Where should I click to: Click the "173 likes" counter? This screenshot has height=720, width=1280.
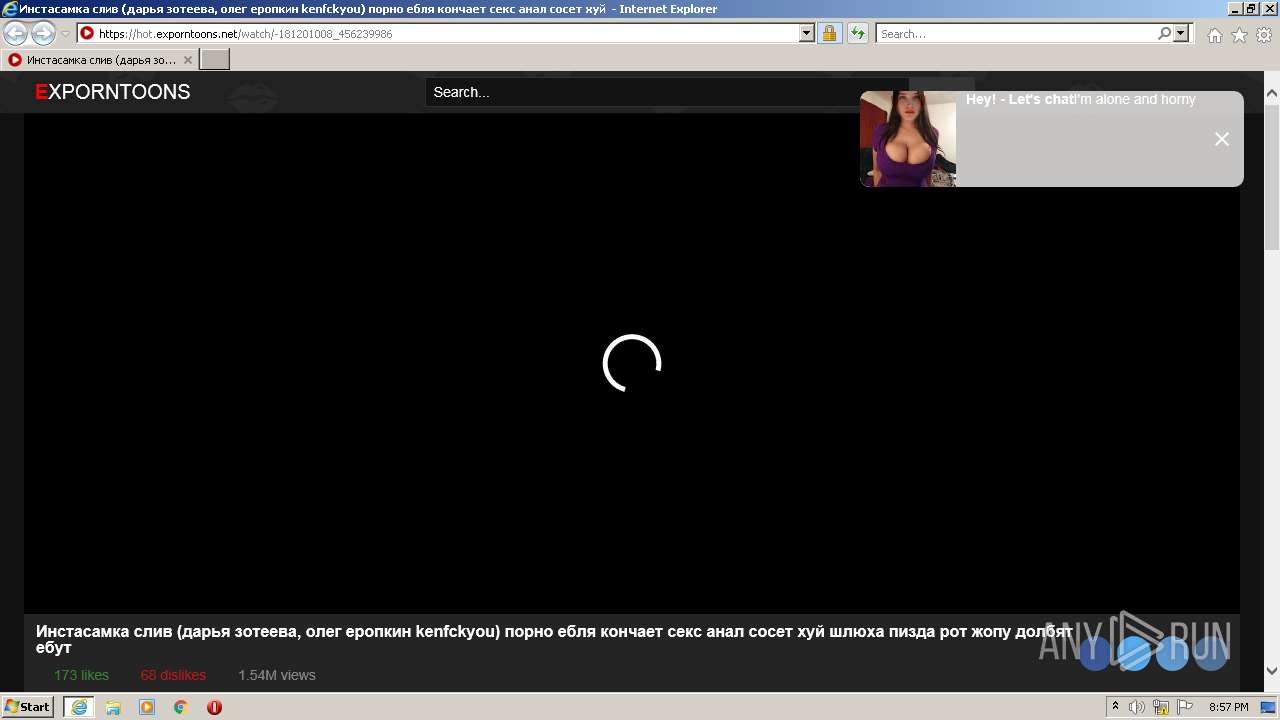tap(81, 675)
